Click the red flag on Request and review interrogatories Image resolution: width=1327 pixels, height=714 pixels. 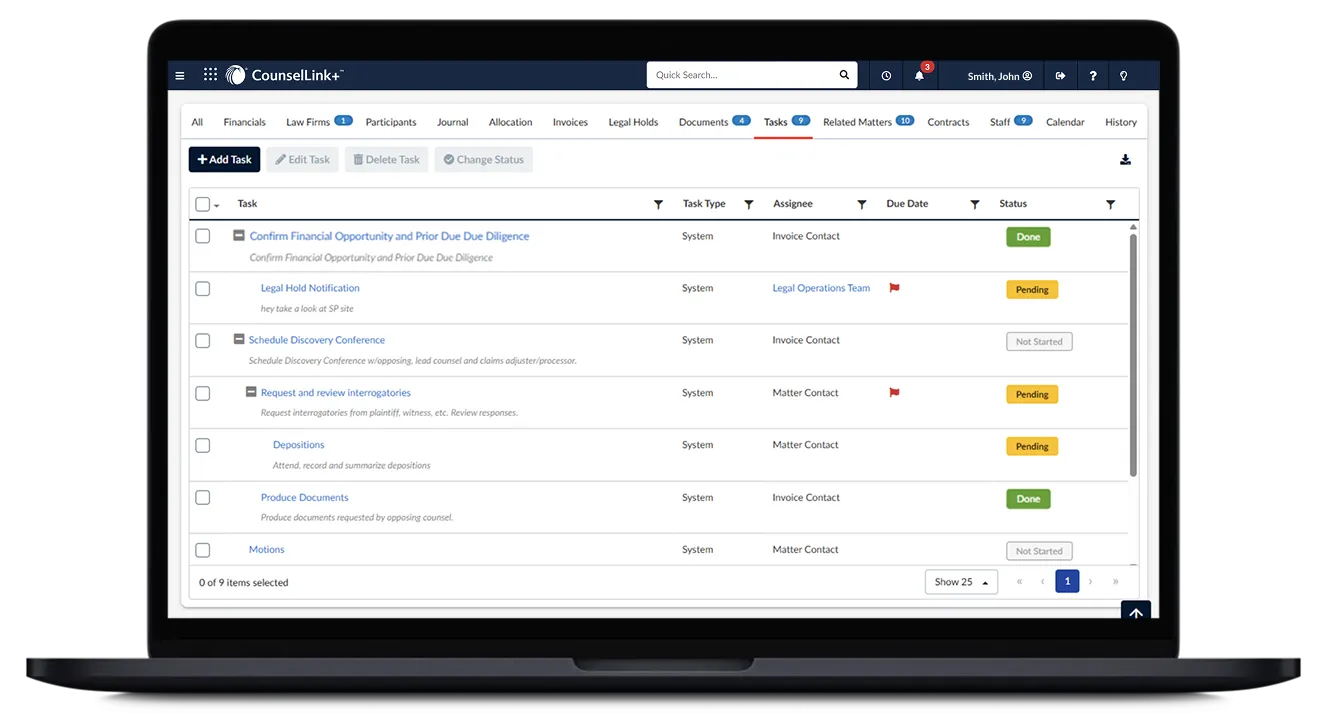894,393
